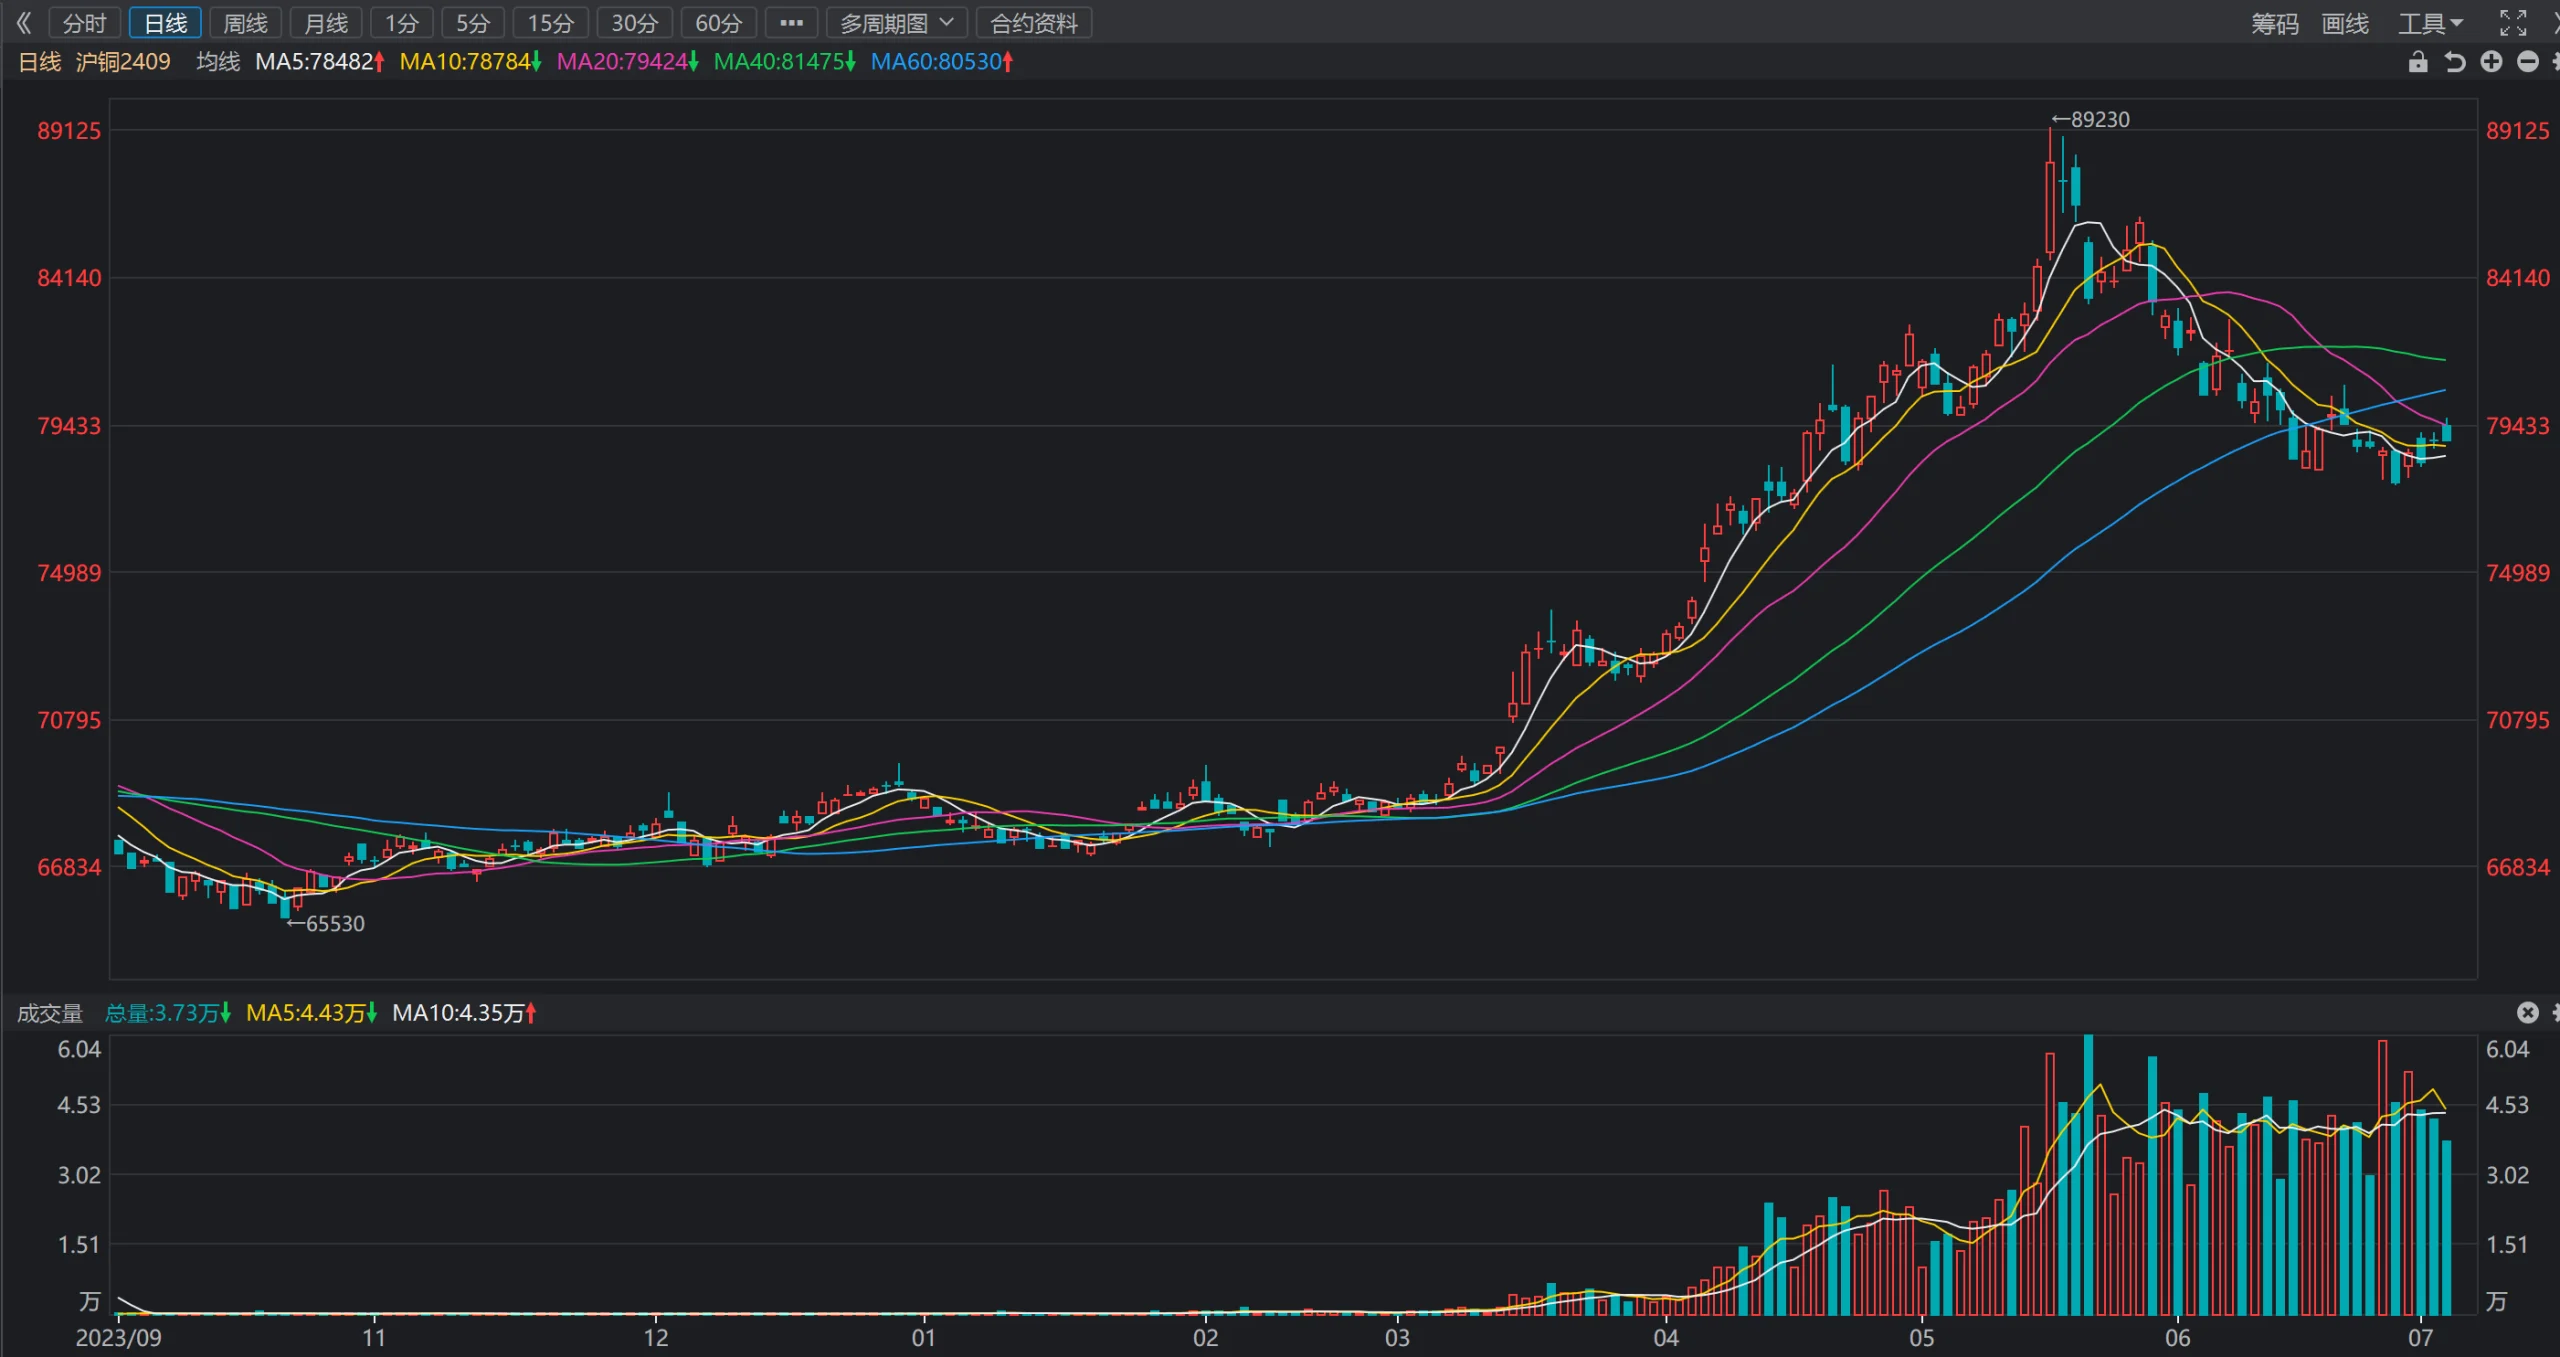Click the 04 month label on date axis
2560x1357 pixels.
(1666, 1338)
